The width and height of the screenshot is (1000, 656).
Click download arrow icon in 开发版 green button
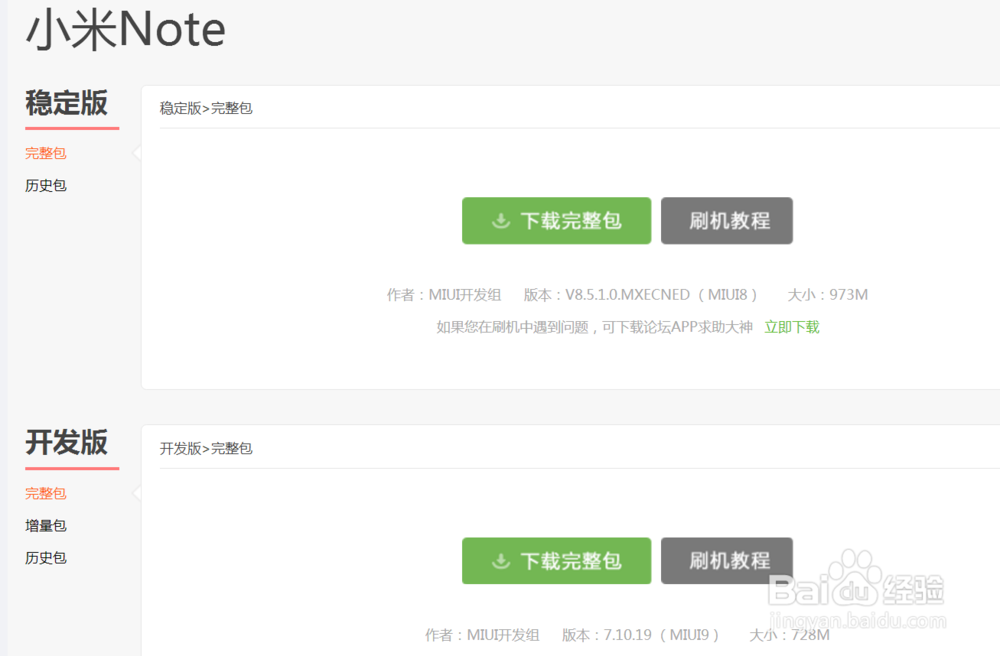coord(501,561)
